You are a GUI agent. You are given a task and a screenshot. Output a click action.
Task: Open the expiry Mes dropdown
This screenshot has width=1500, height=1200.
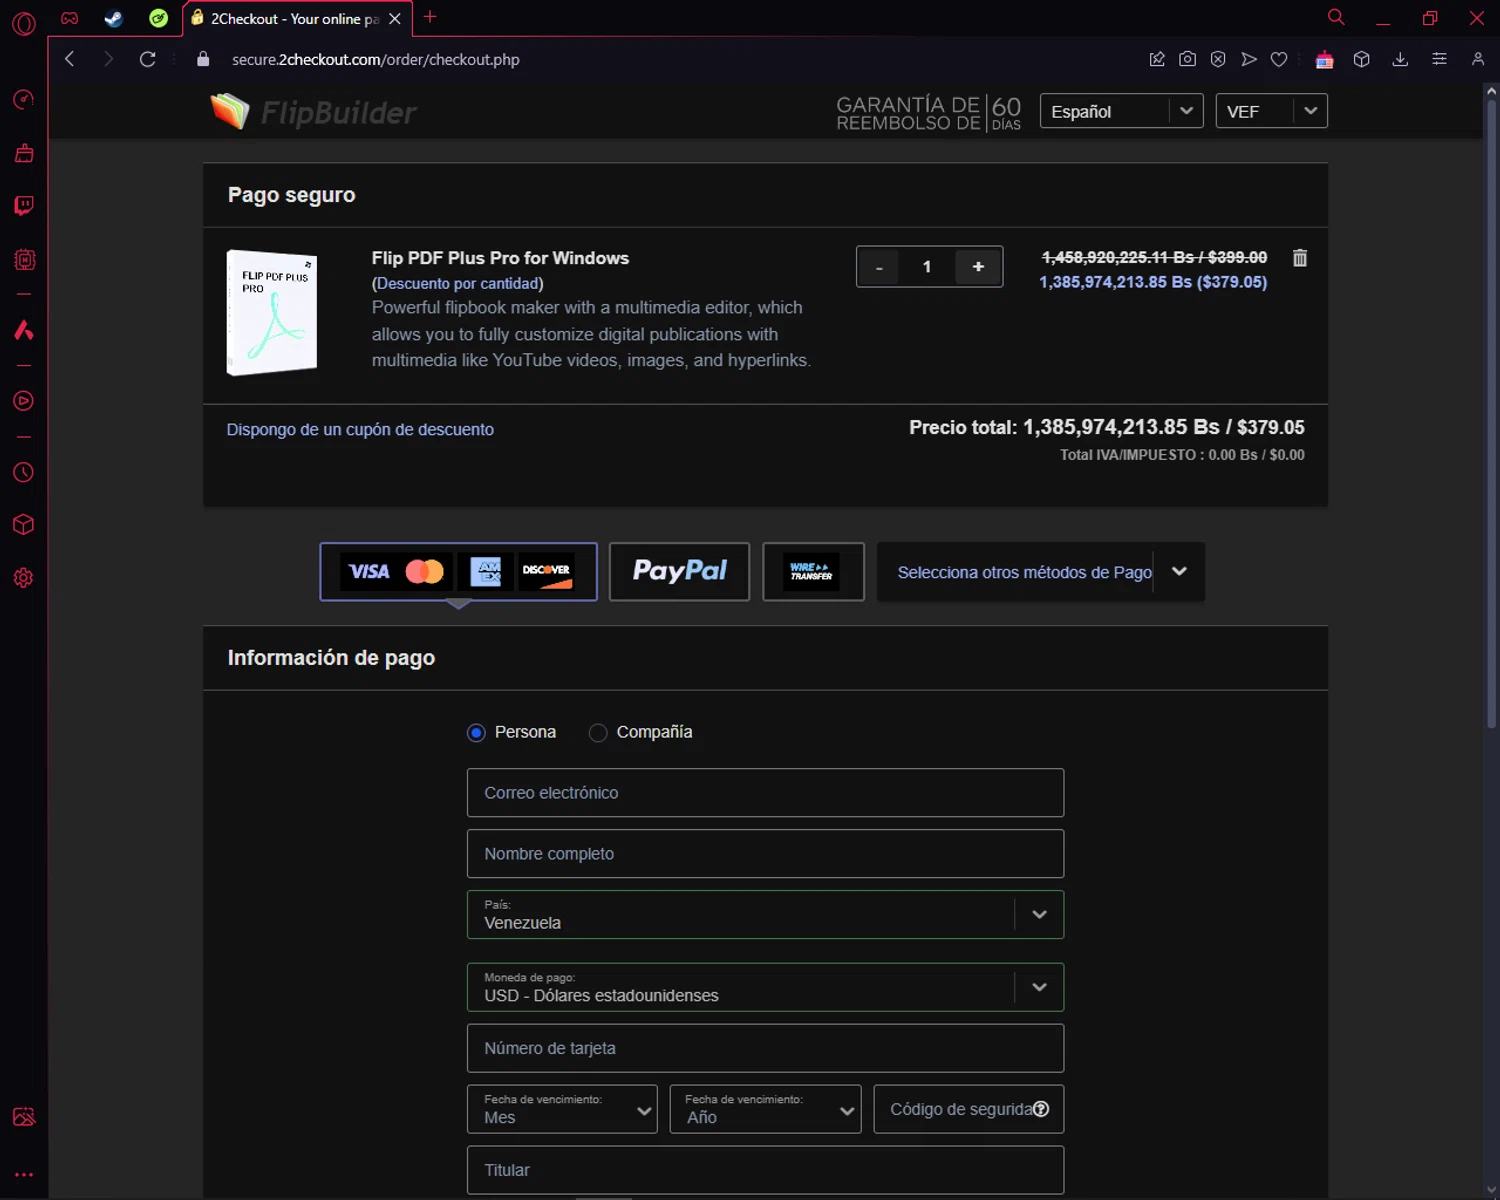(562, 1109)
